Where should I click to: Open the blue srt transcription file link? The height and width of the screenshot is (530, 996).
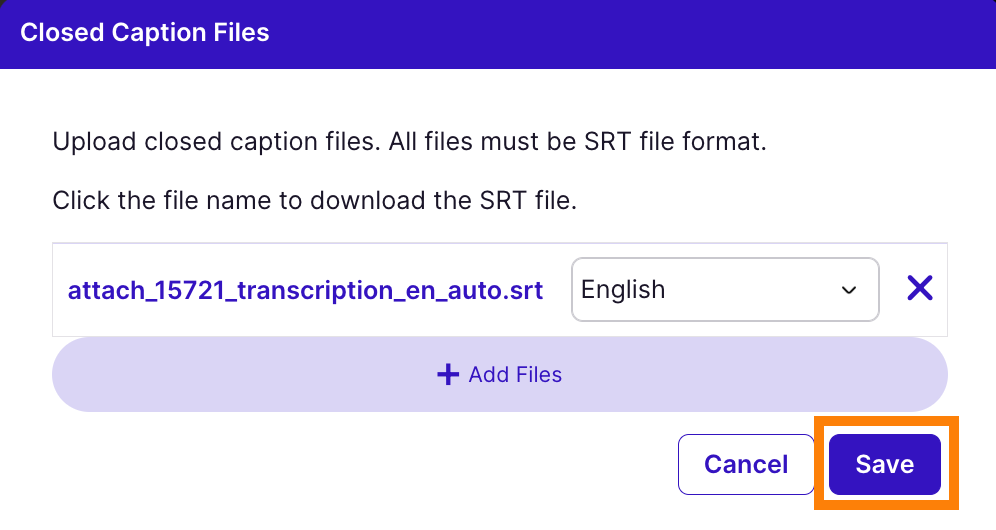pyautogui.click(x=305, y=290)
